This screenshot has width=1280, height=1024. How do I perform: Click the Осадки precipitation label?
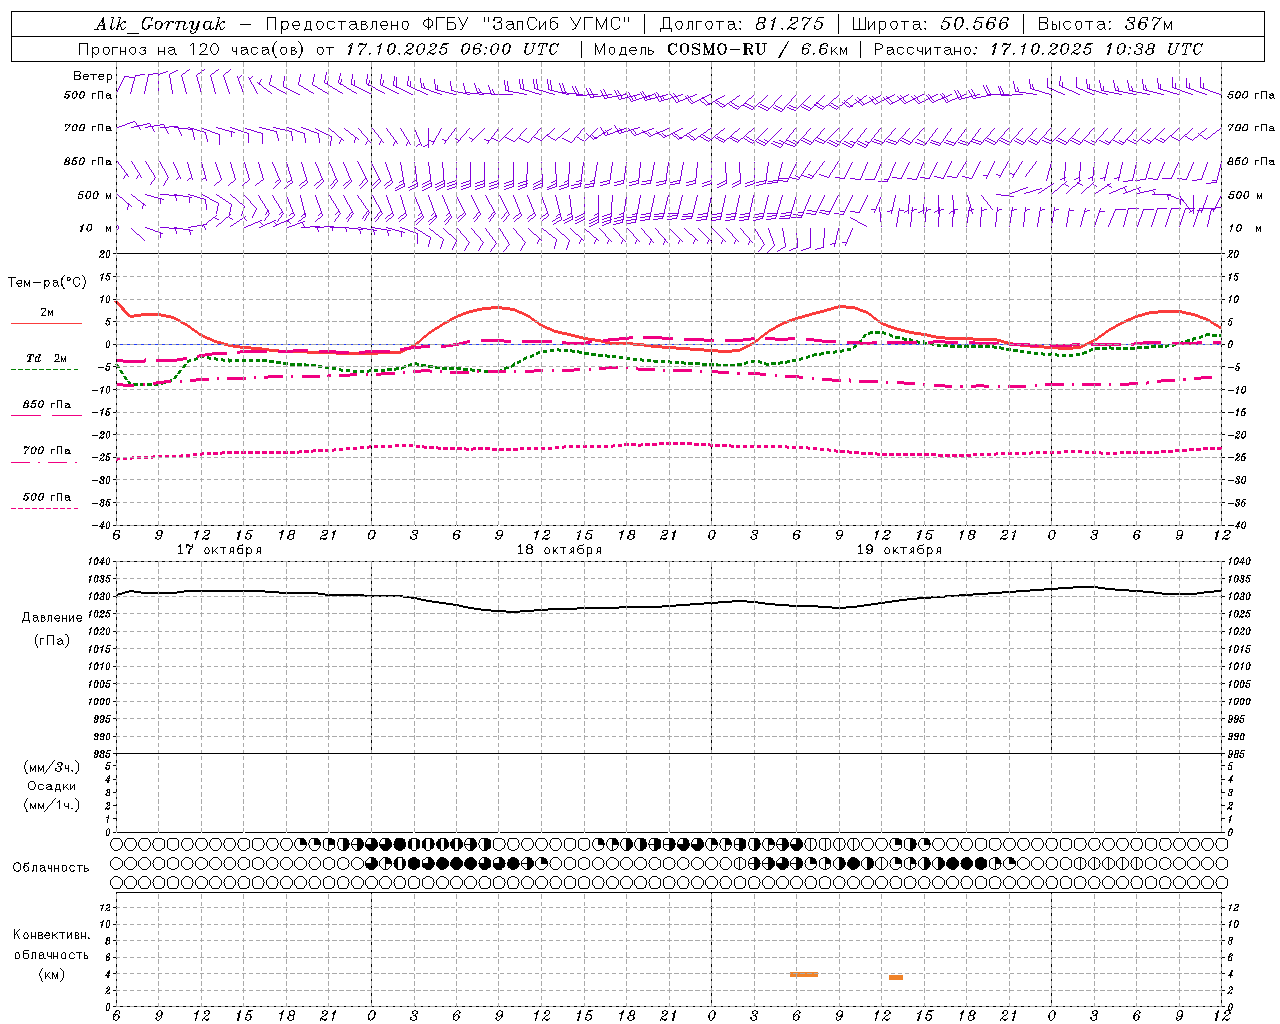tap(52, 786)
